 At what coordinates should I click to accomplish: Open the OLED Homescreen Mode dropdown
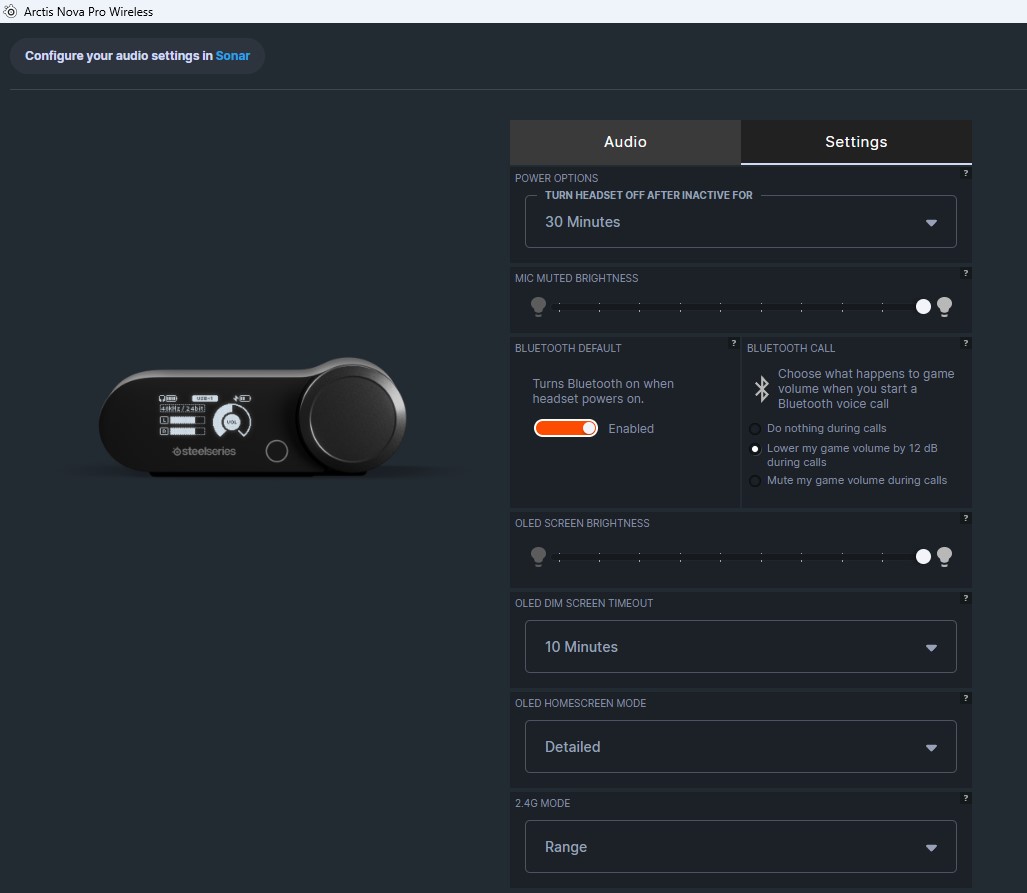[740, 747]
